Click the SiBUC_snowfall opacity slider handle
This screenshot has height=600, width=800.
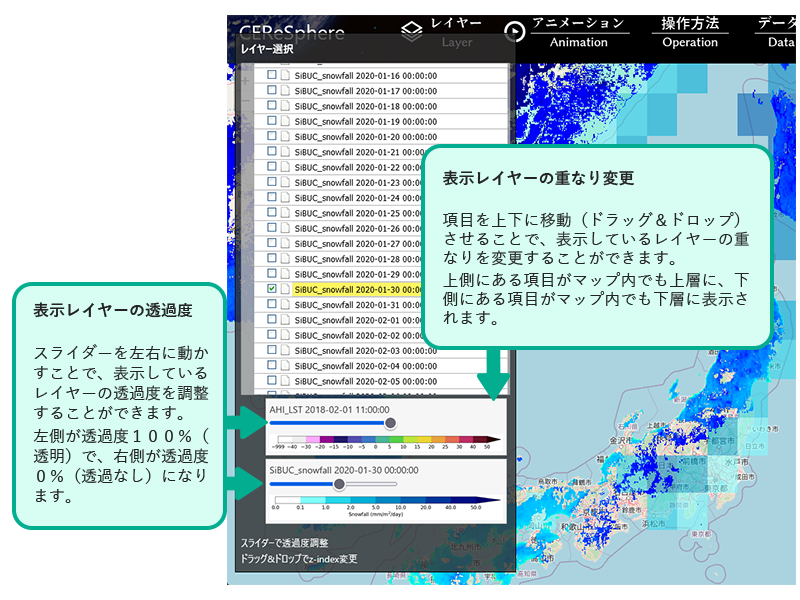pos(340,484)
